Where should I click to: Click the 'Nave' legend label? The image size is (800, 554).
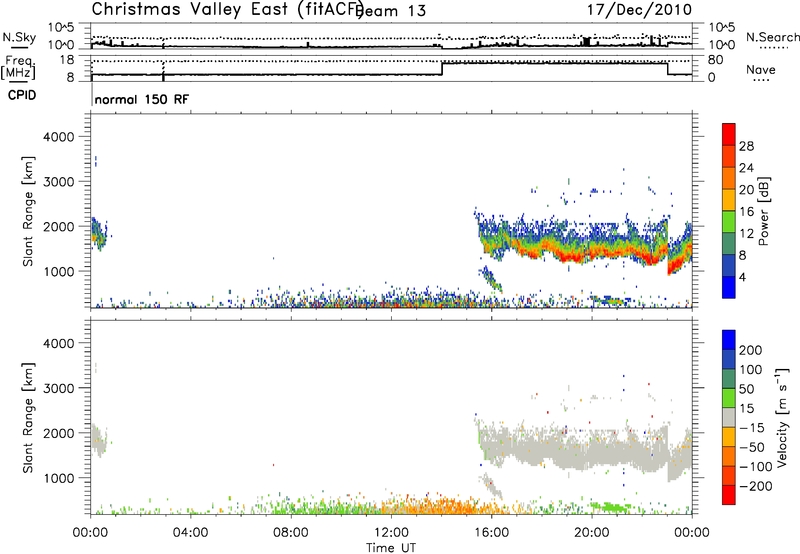(761, 69)
